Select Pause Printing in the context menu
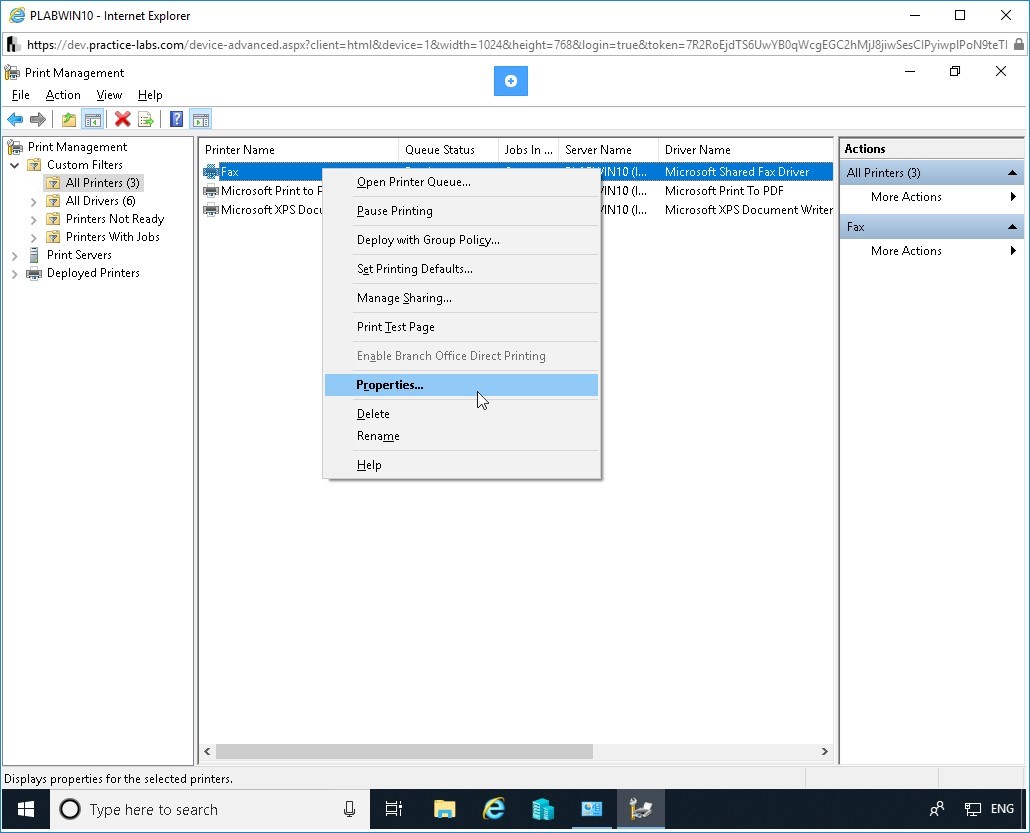The image size is (1030, 833). [x=461, y=211]
